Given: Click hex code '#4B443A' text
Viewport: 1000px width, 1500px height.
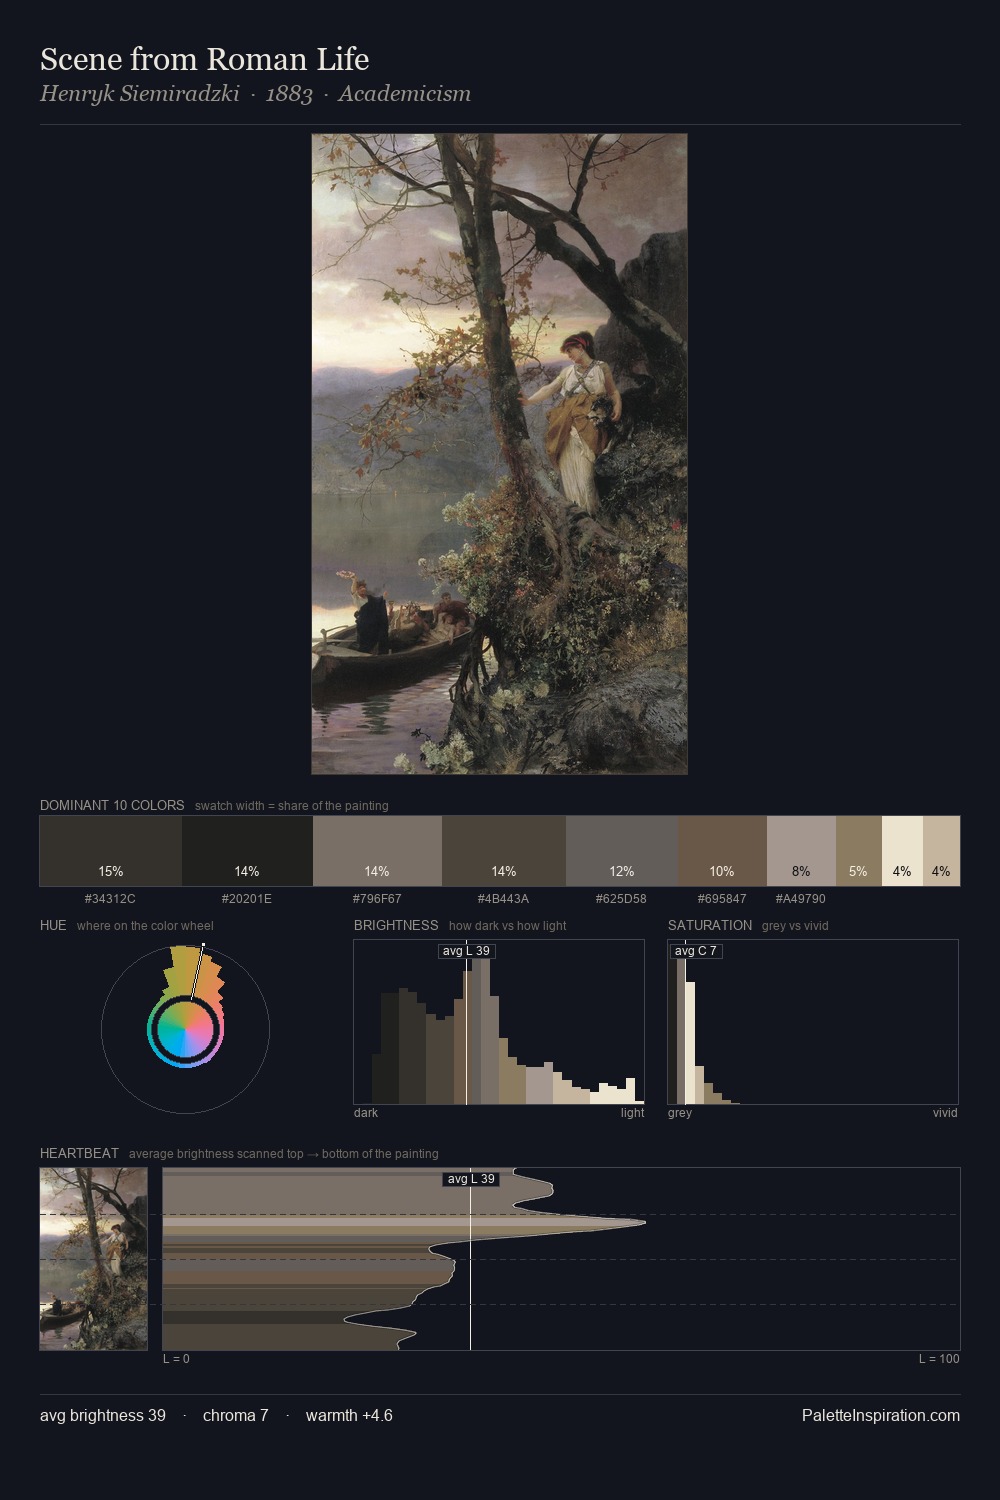Looking at the screenshot, I should (x=504, y=899).
